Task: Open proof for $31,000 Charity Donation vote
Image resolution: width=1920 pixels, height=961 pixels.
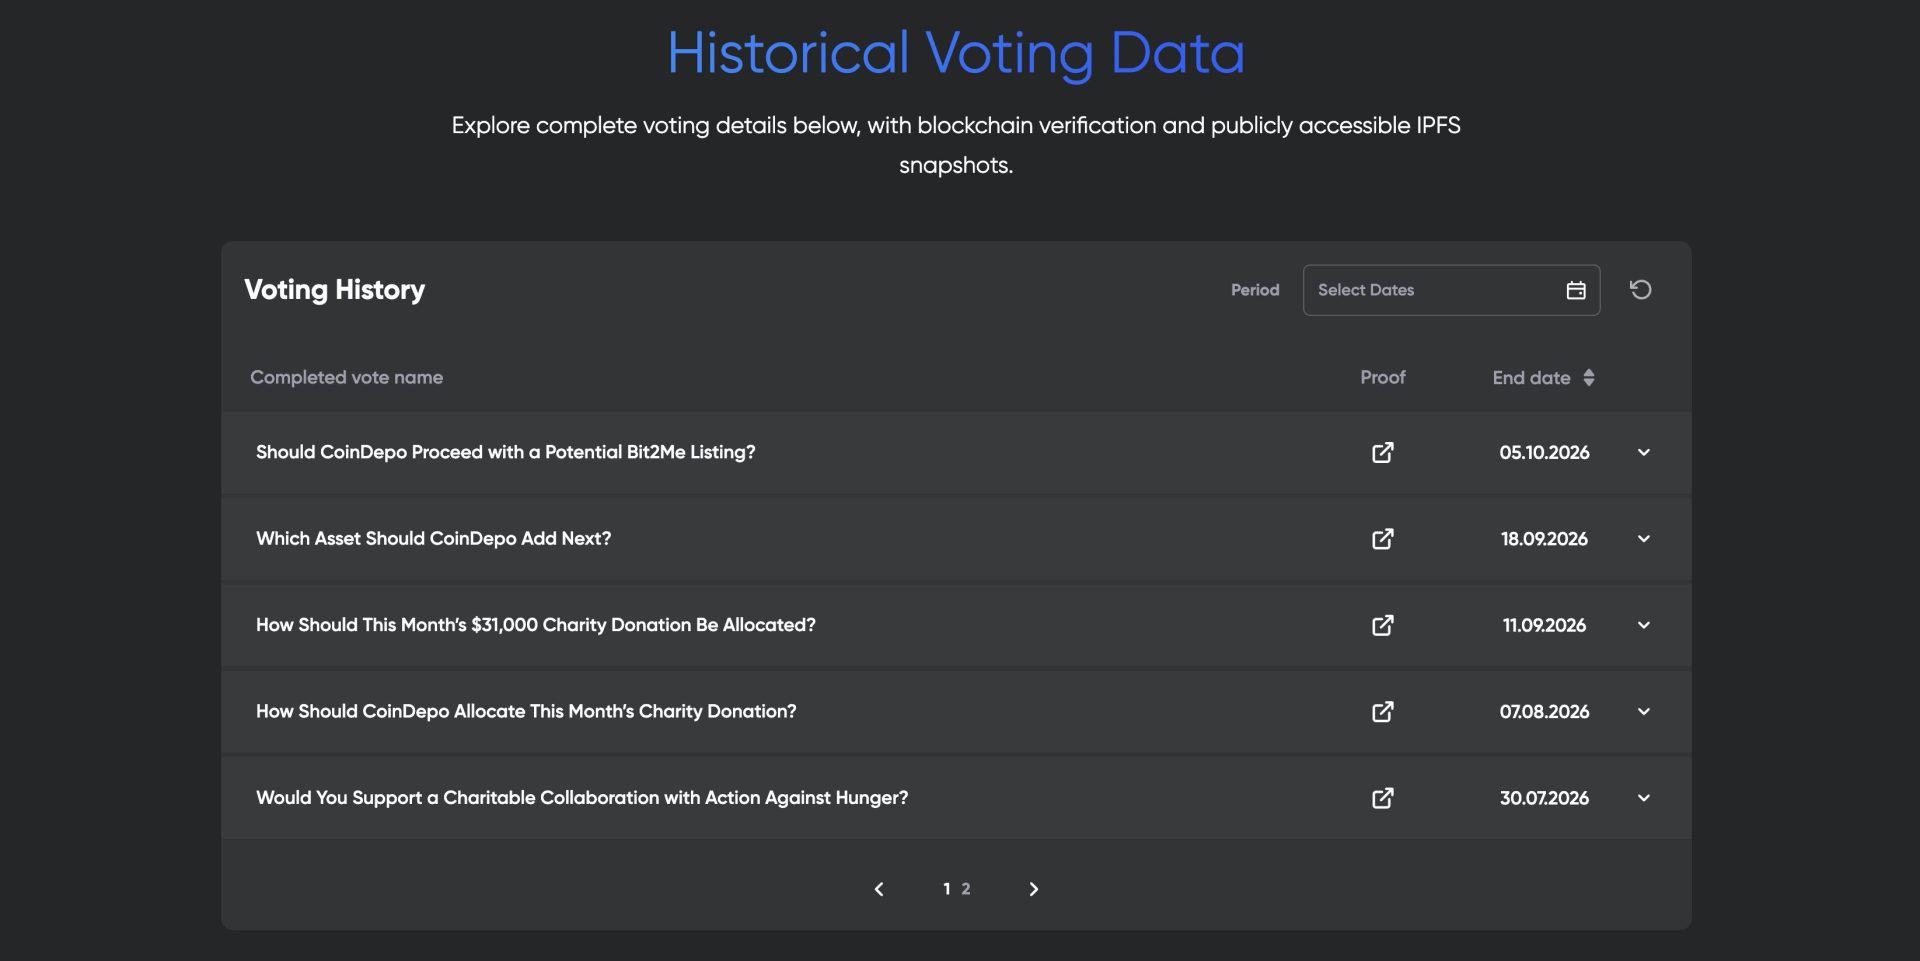Action: pos(1382,625)
